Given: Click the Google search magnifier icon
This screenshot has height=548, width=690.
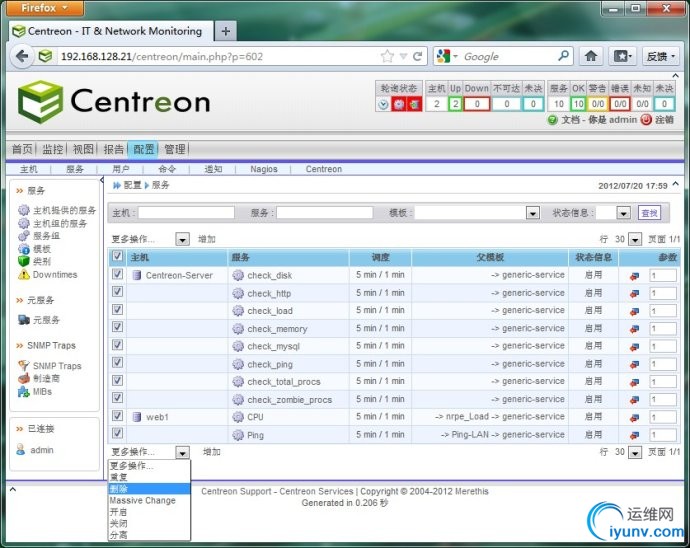Looking at the screenshot, I should click(x=563, y=56).
